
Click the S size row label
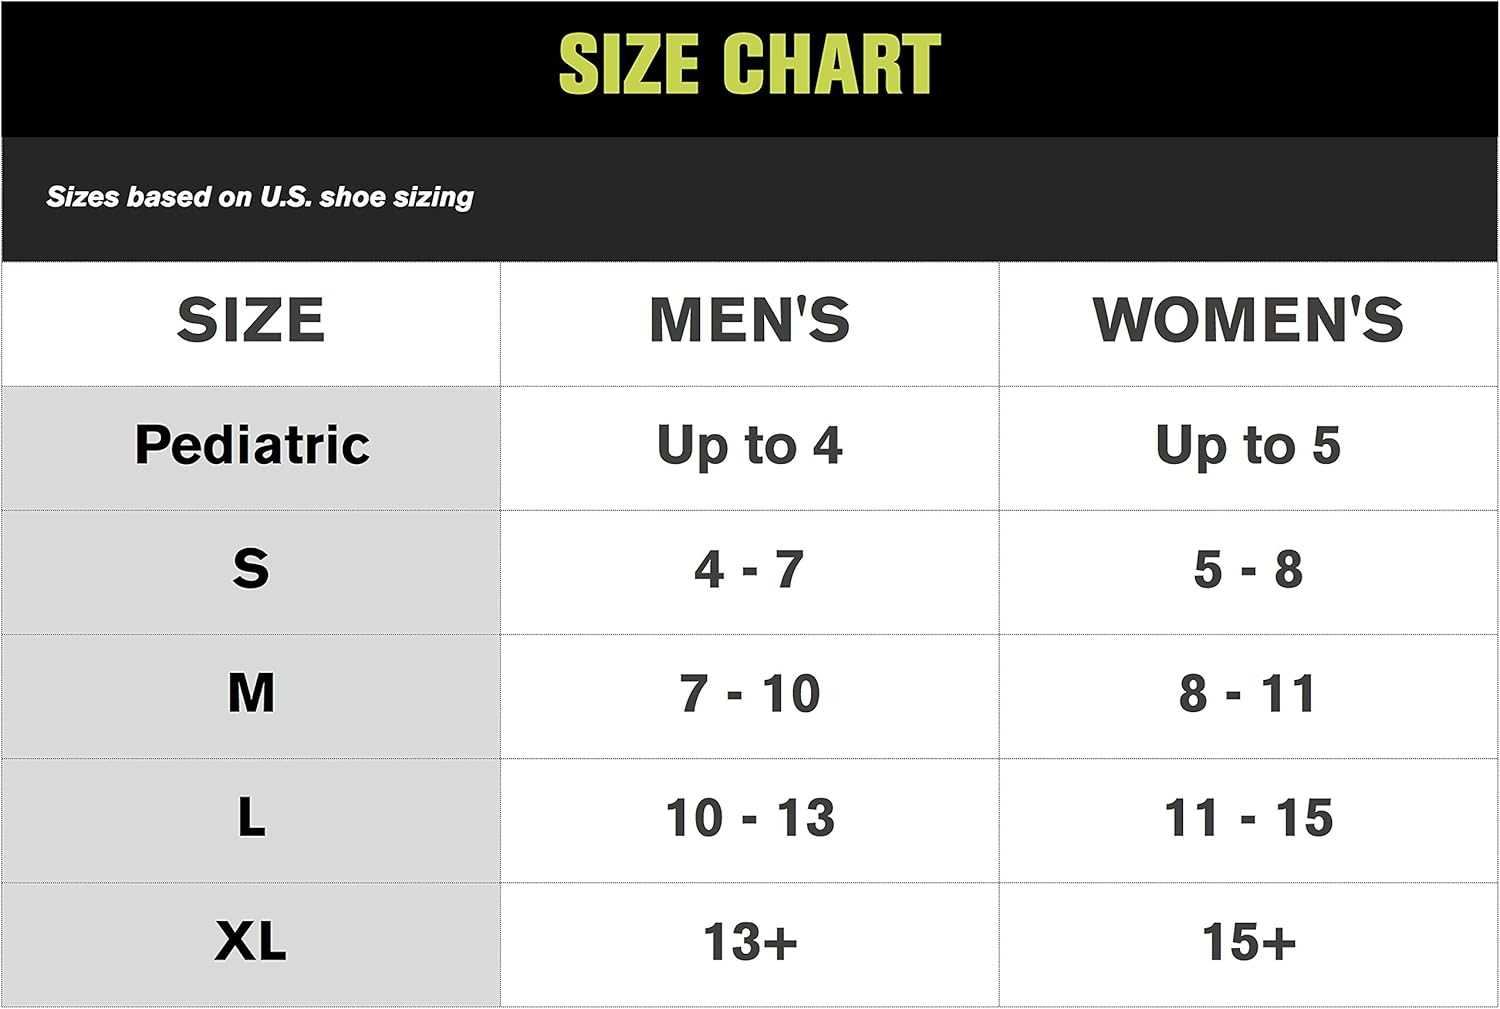[x=251, y=569]
